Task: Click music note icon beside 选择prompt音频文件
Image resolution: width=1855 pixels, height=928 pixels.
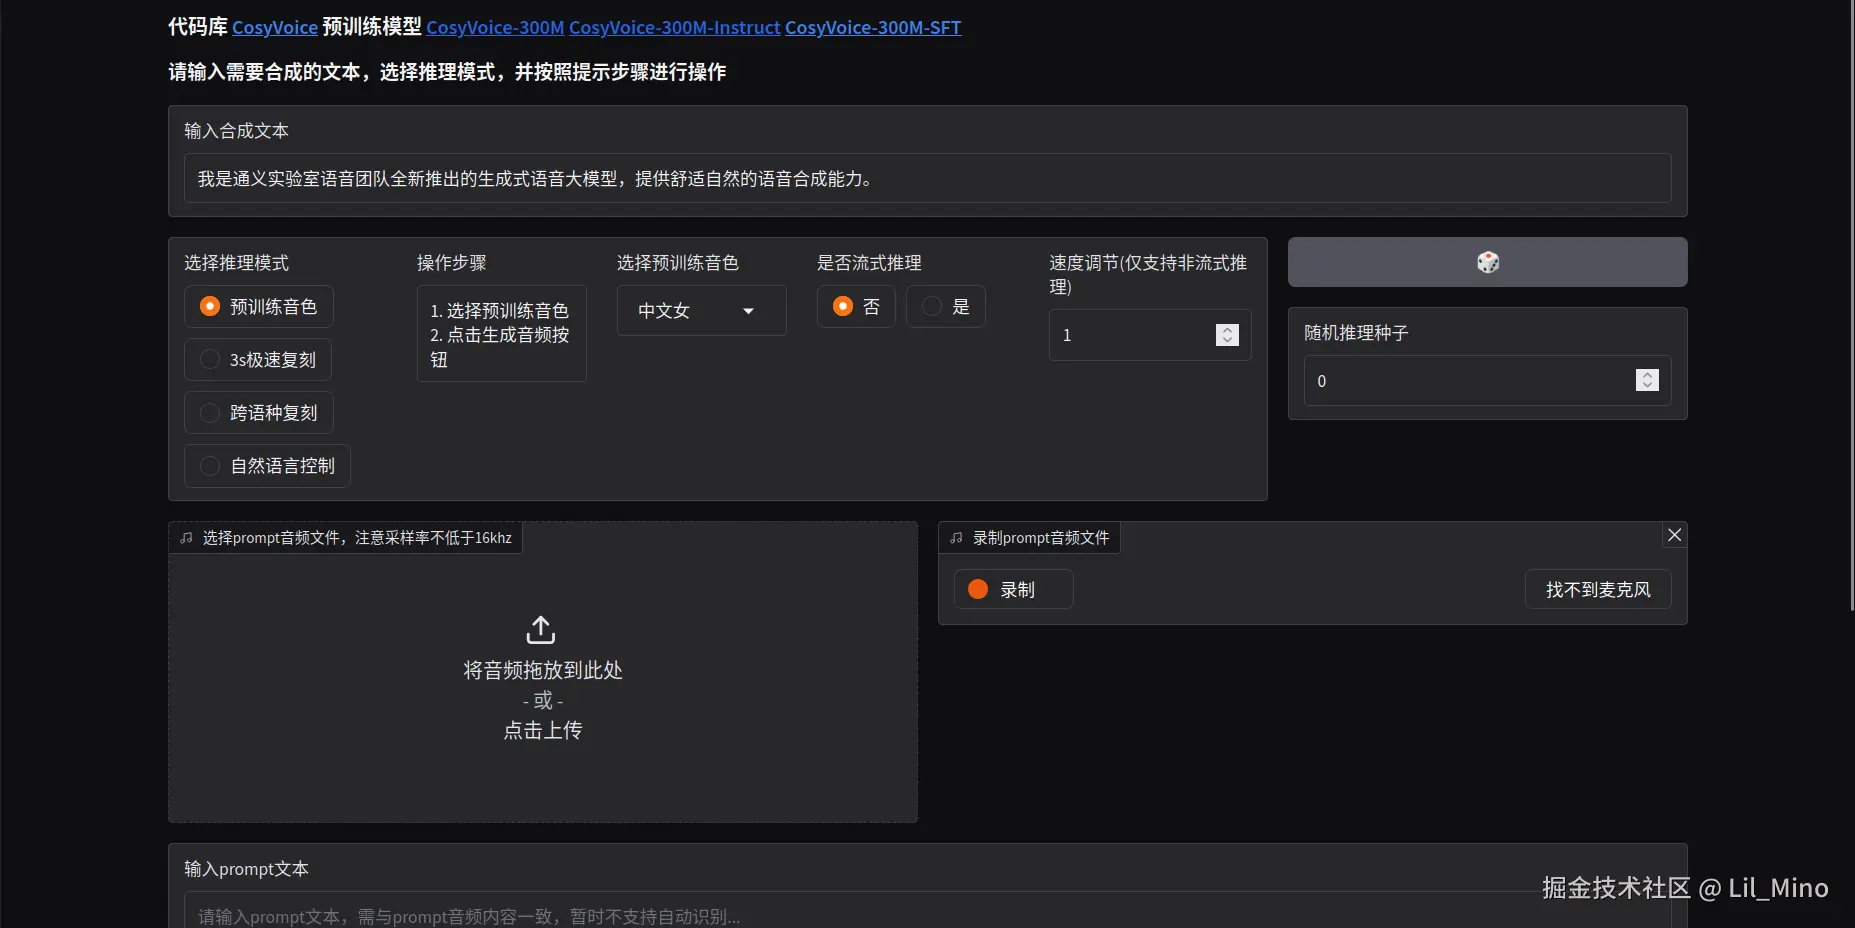Action: (186, 538)
